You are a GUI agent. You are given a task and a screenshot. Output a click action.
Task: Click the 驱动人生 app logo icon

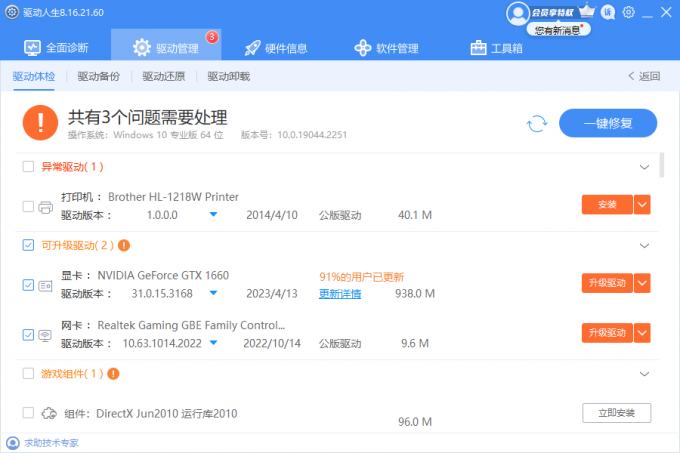point(12,12)
